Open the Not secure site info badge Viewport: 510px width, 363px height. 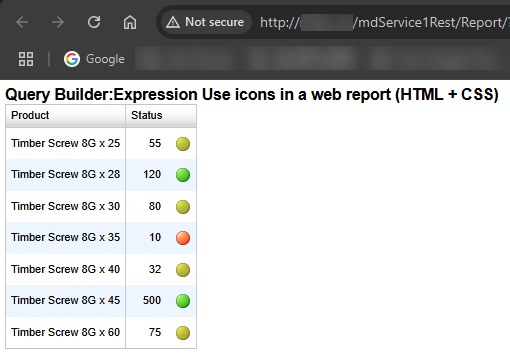pos(206,22)
